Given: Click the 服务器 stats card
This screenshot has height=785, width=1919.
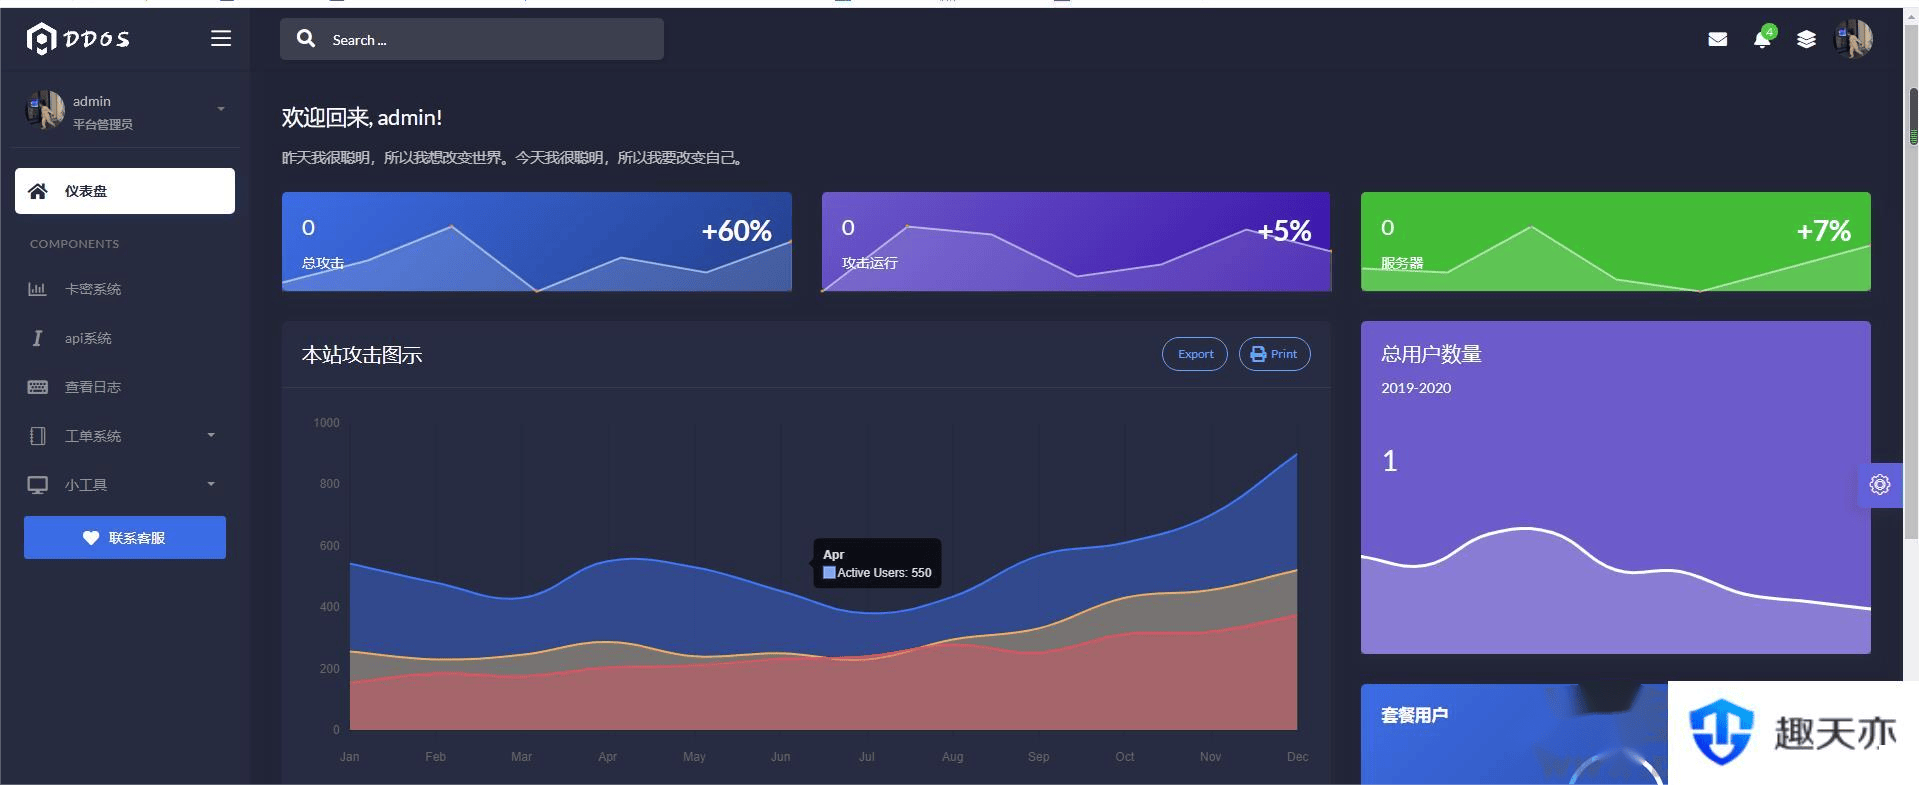Looking at the screenshot, I should tap(1616, 242).
